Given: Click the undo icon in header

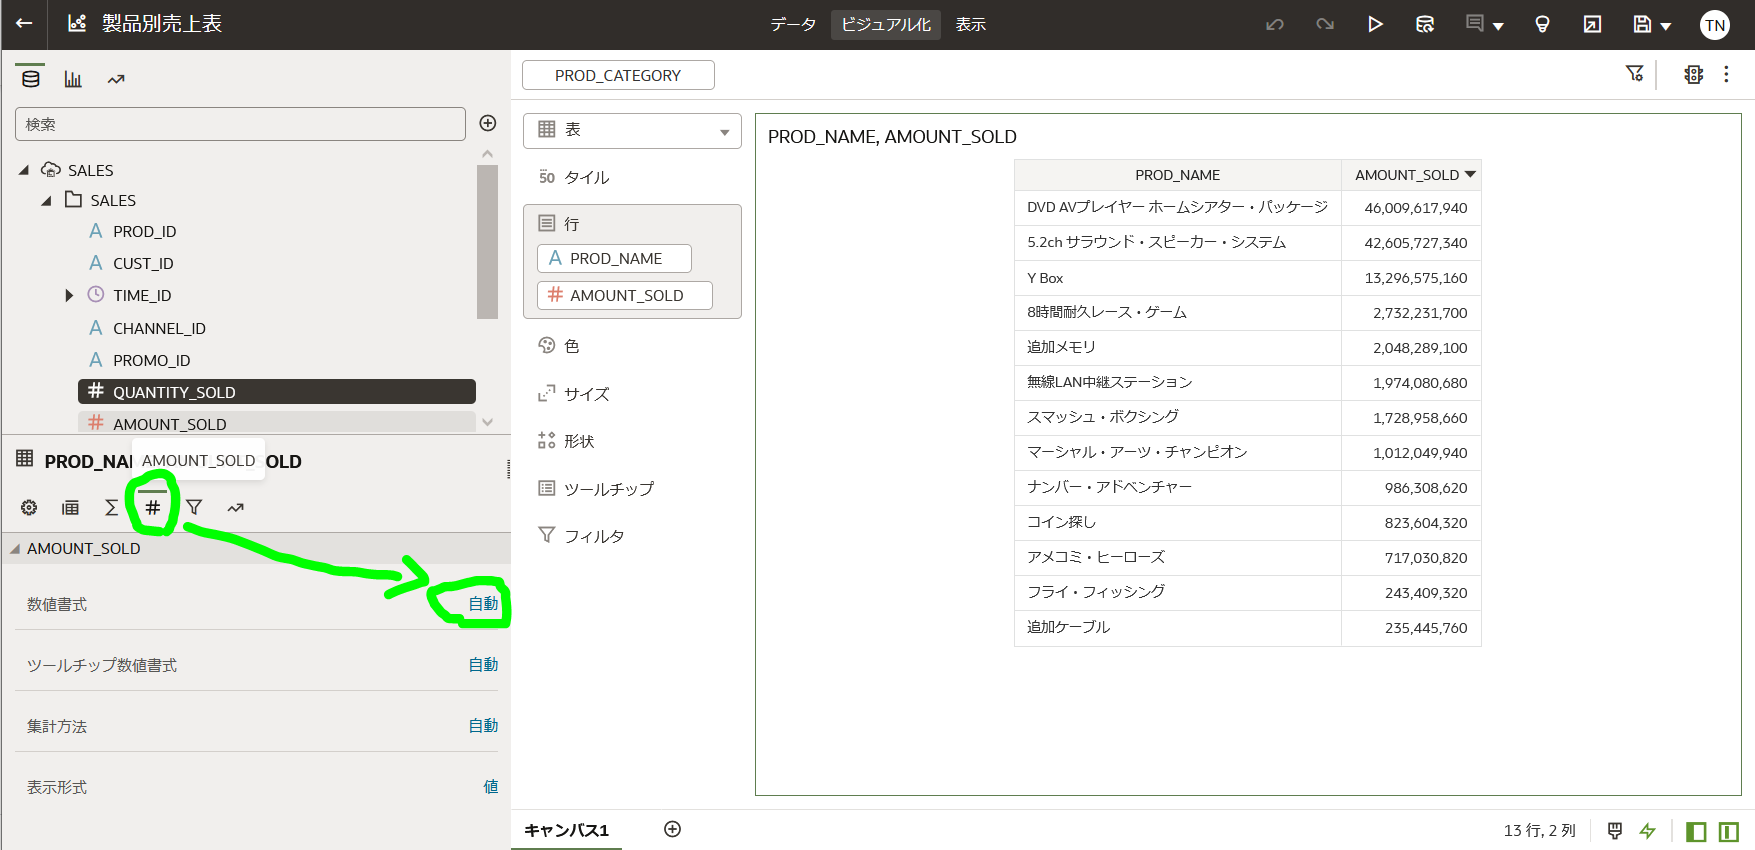Looking at the screenshot, I should 1275,24.
